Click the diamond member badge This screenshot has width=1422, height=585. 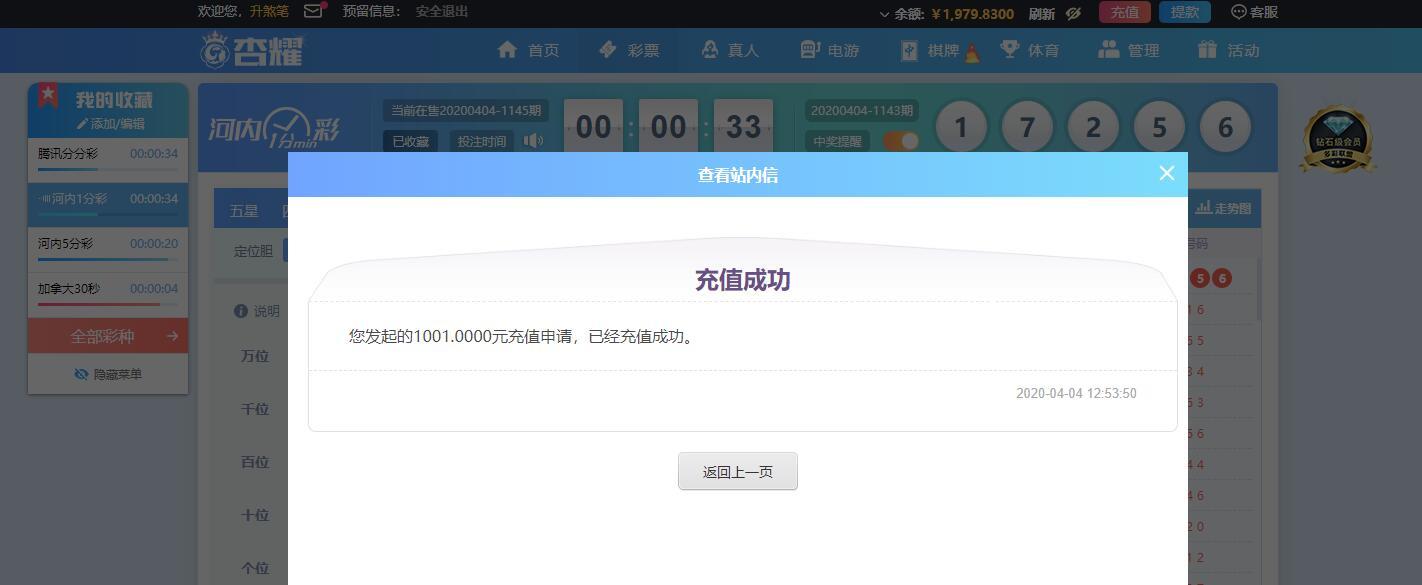(x=1338, y=140)
